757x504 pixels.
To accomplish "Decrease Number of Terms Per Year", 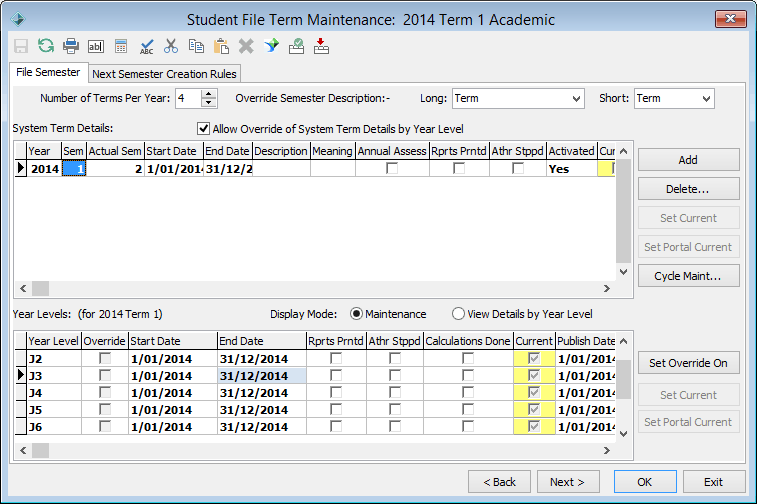I will 209,103.
